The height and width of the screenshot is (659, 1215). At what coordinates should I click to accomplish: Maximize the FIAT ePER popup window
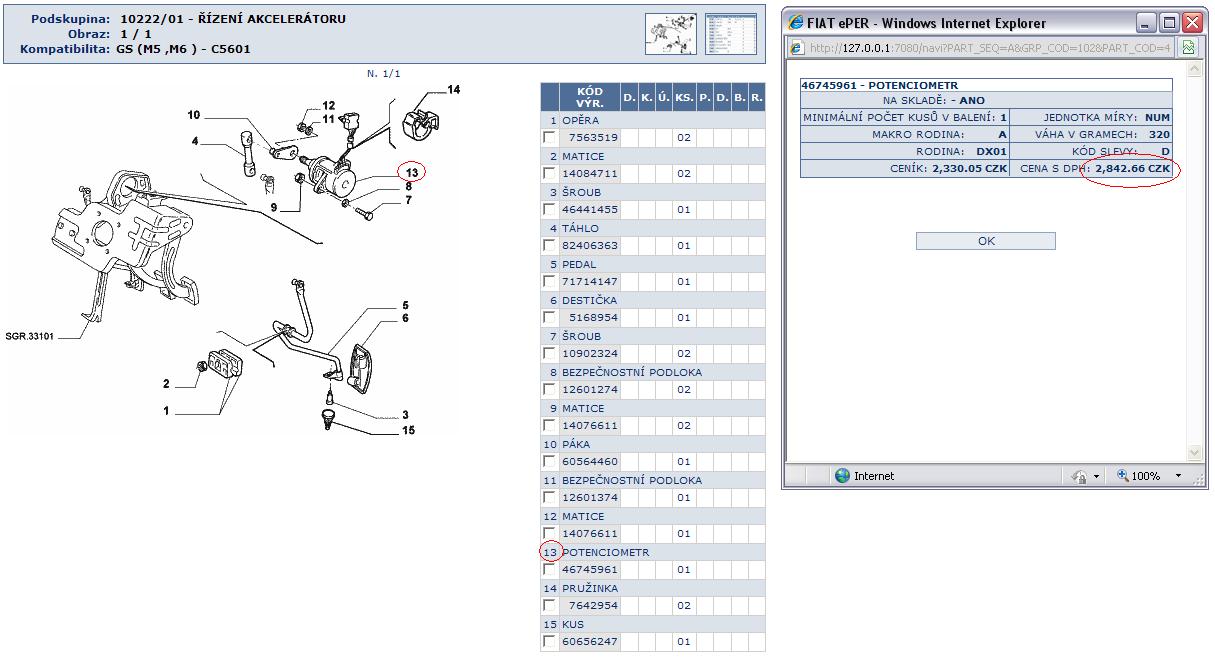click(1168, 22)
